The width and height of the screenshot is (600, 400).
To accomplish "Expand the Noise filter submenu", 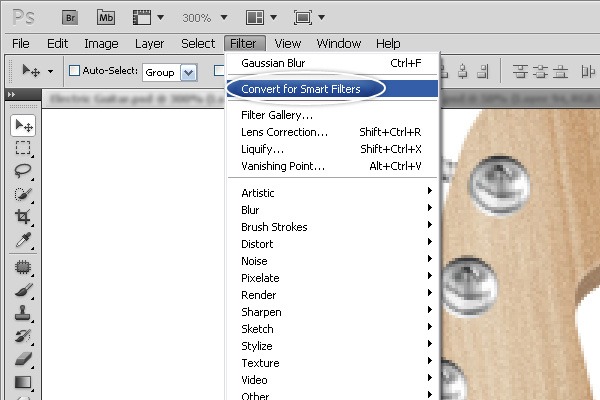I will coord(332,261).
